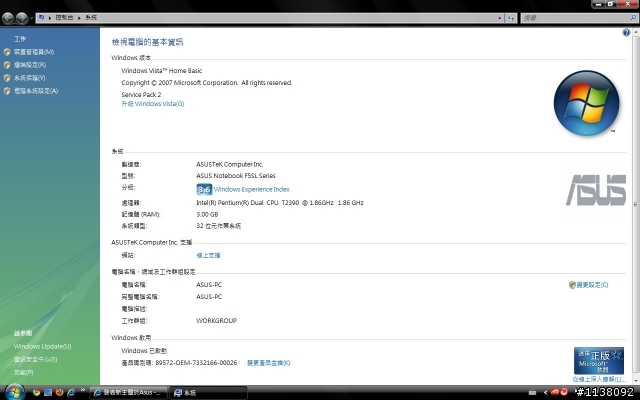Launch Firefox from Quick Launch
The height and width of the screenshot is (400, 640).
click(59, 393)
